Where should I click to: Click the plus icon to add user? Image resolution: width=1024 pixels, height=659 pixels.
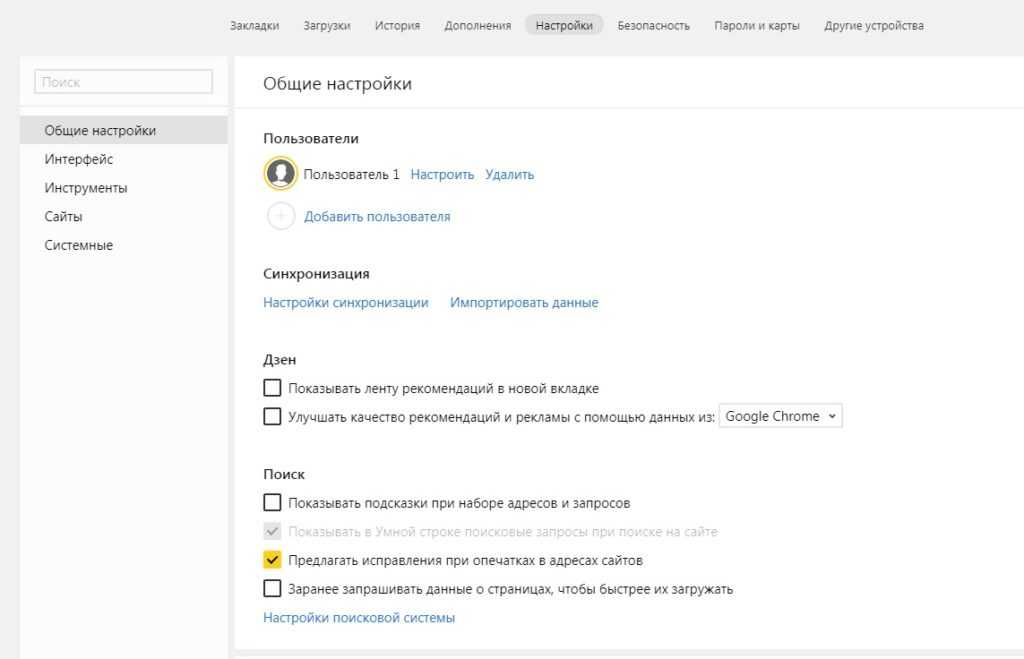coord(281,216)
